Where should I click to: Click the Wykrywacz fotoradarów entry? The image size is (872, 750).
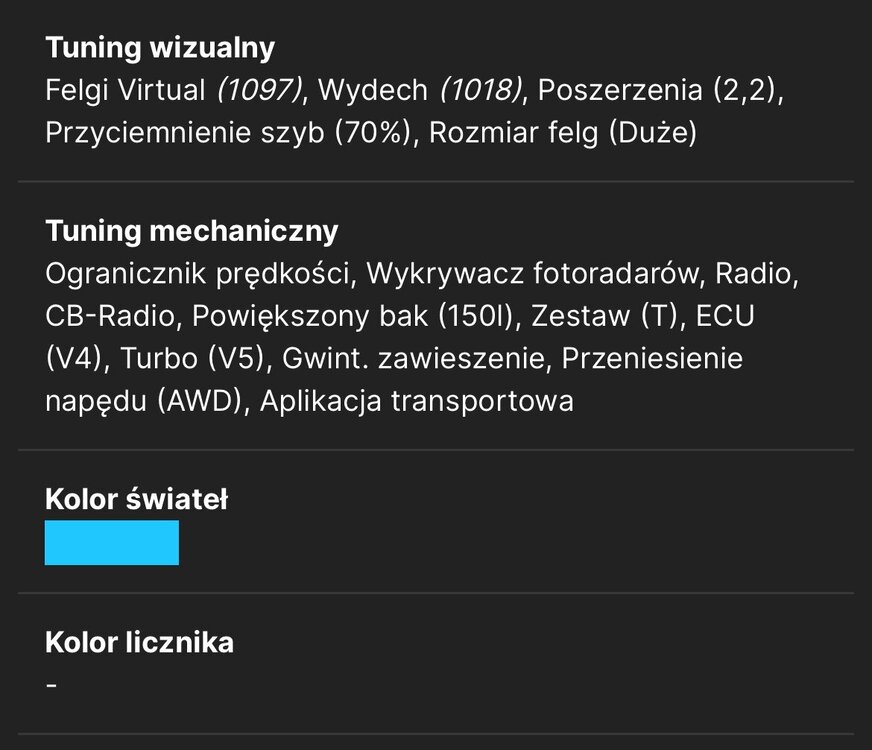[533, 274]
